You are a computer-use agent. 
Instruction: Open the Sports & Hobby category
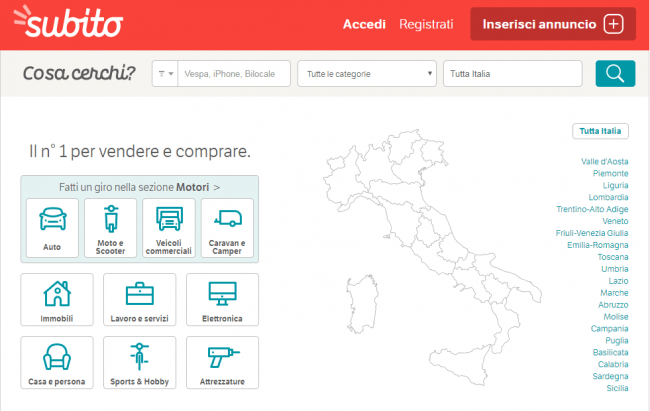pos(140,362)
